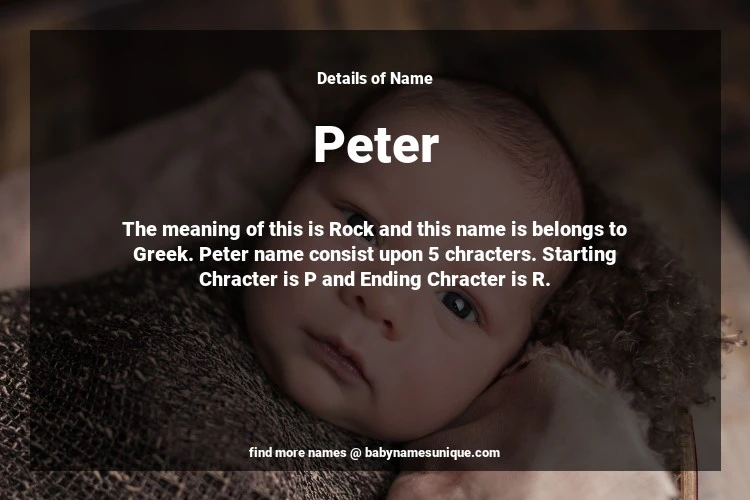Screen dimensions: 750x500
Task: Click 'Ending Chracter' in the last line
Action: (x=434, y=280)
